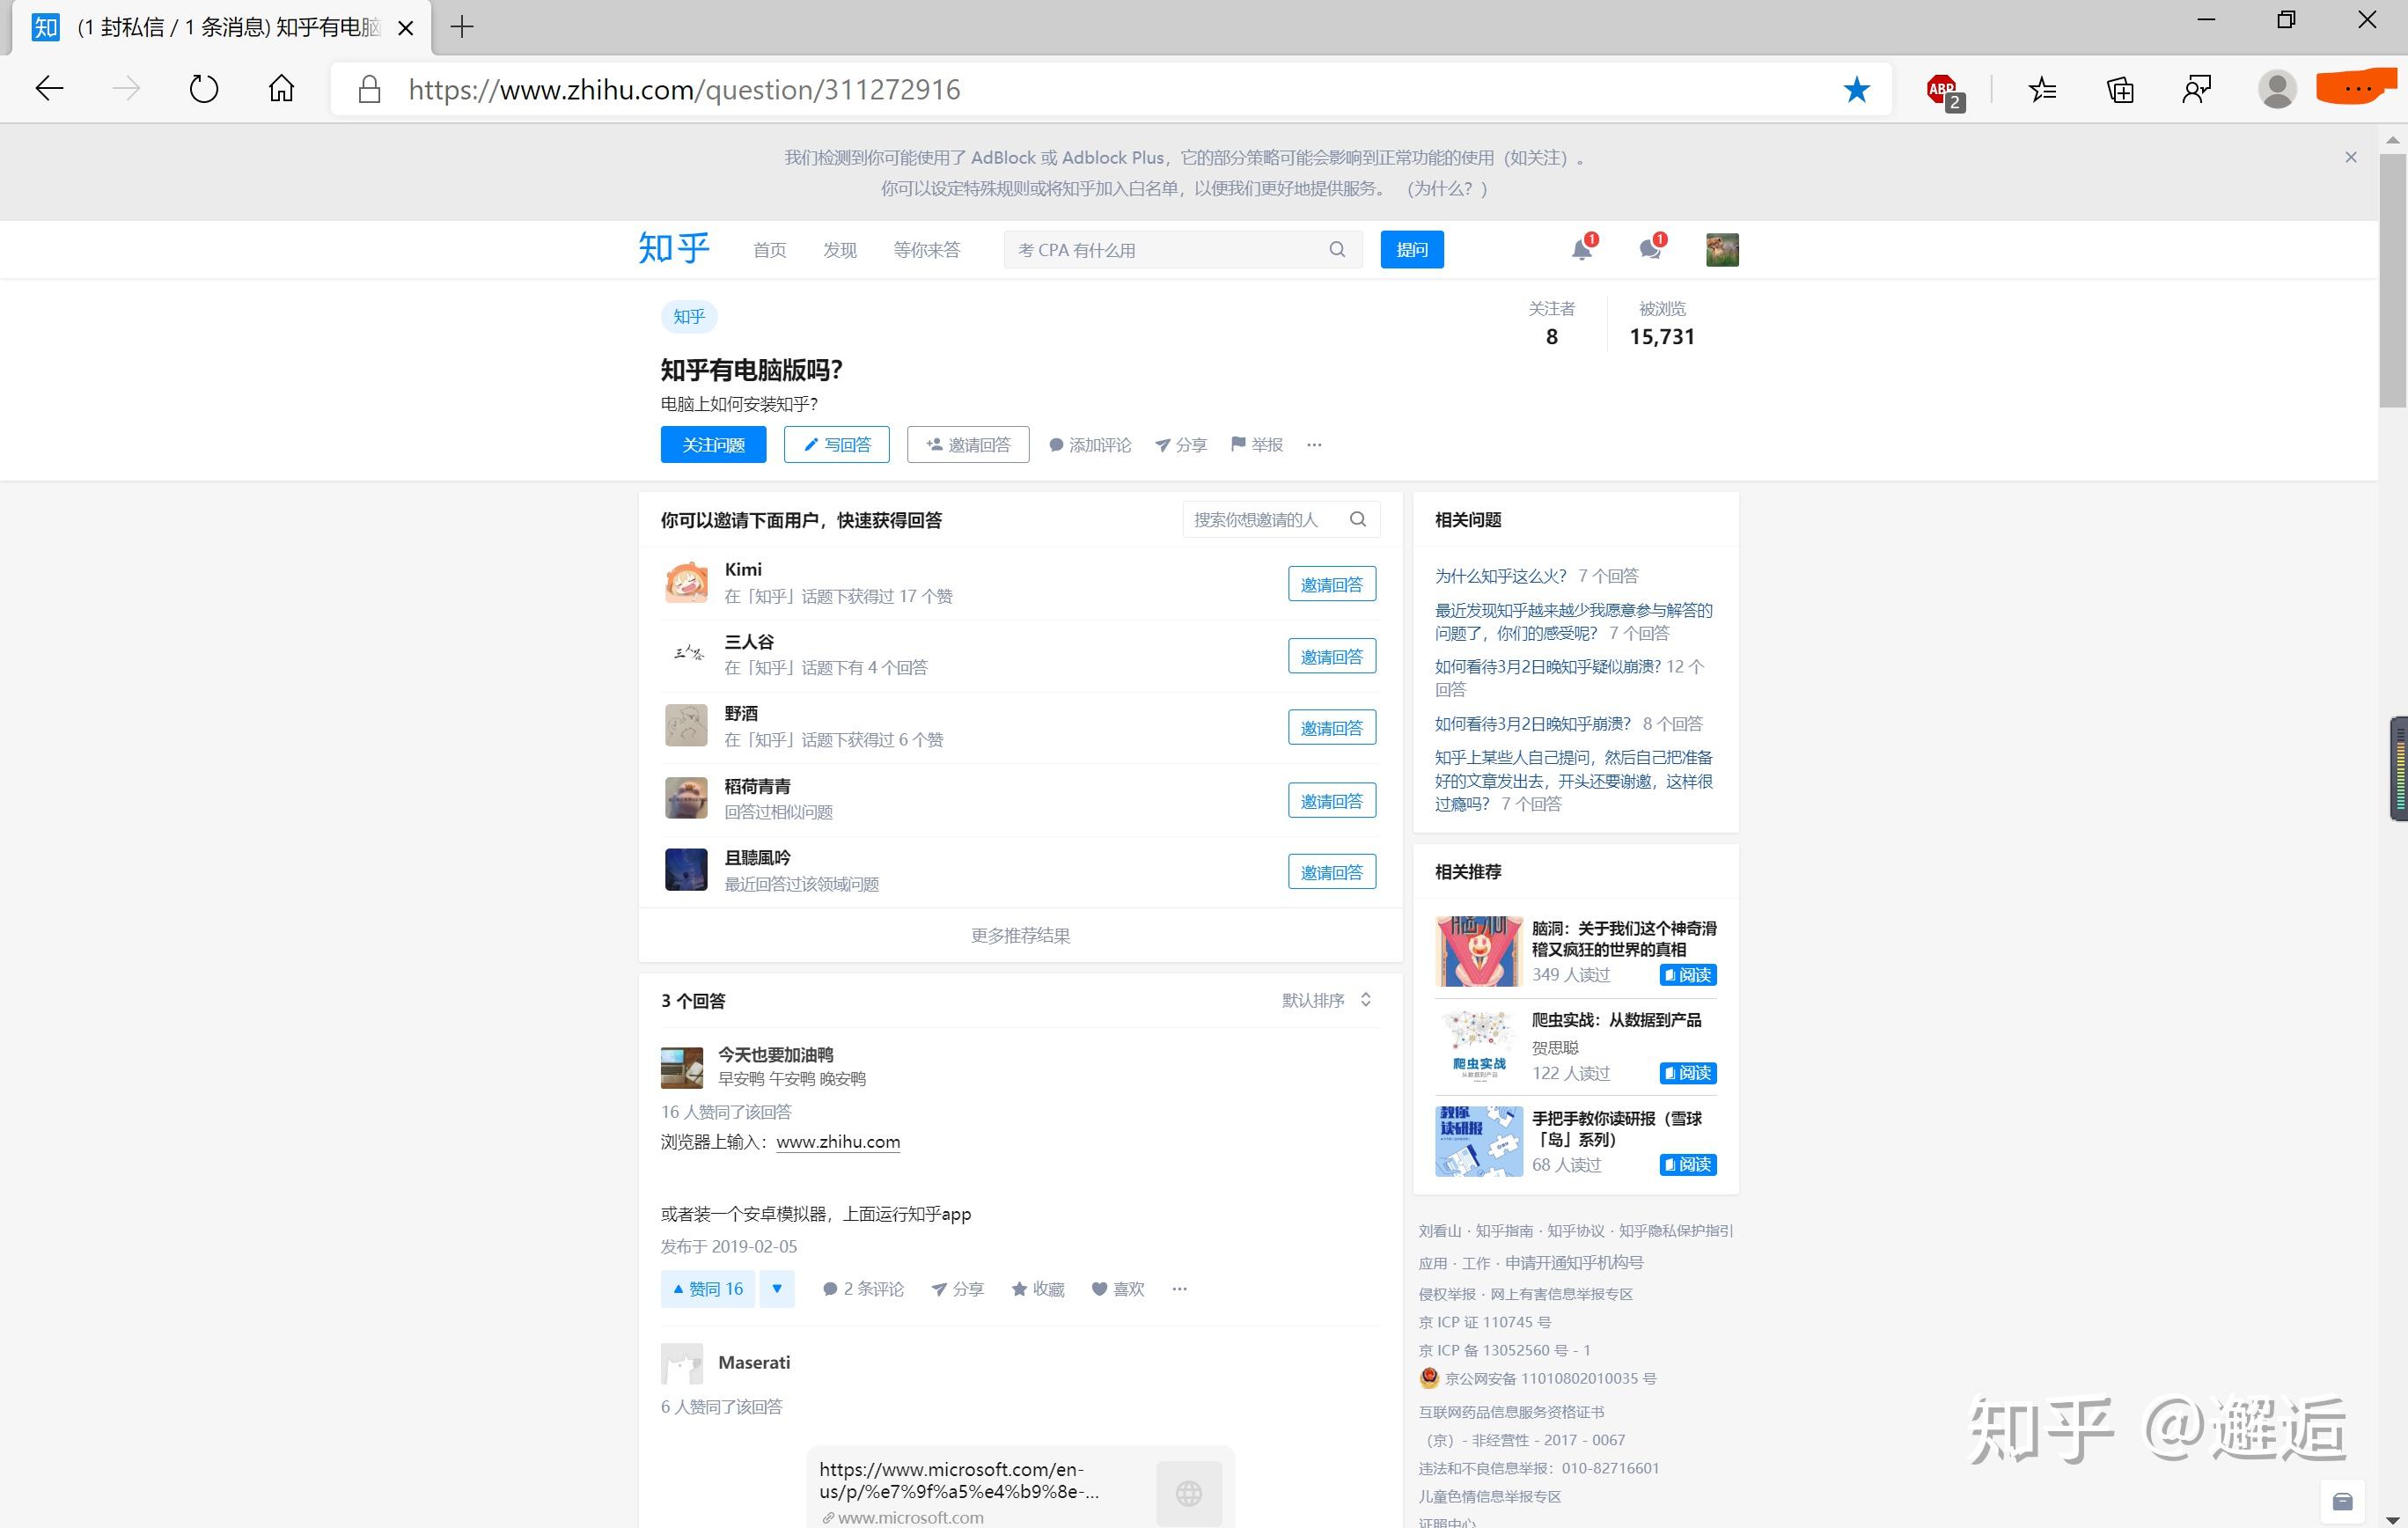This screenshot has height=1528, width=2408.
Task: Click search magnifier in Zhihu search box
Action: click(x=1337, y=250)
